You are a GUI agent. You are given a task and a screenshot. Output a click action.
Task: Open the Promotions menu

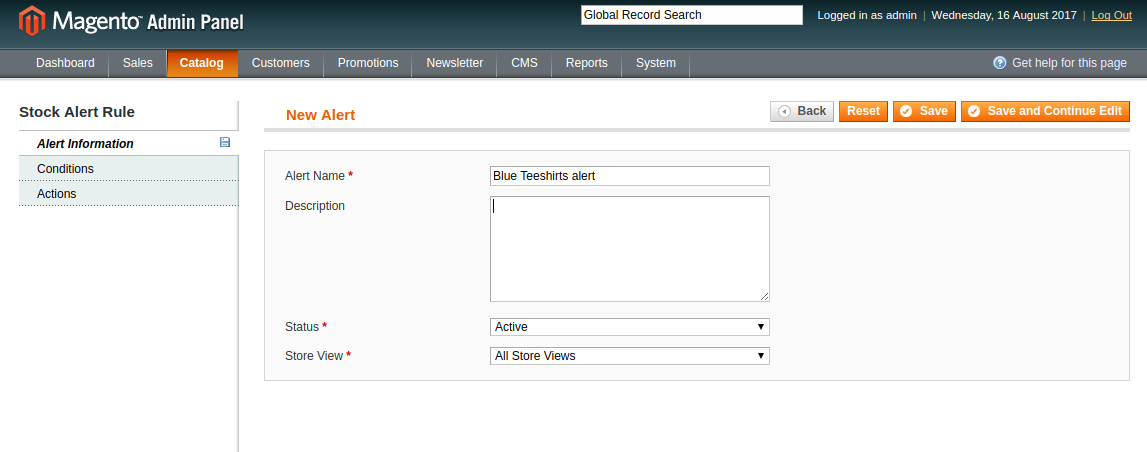(368, 63)
